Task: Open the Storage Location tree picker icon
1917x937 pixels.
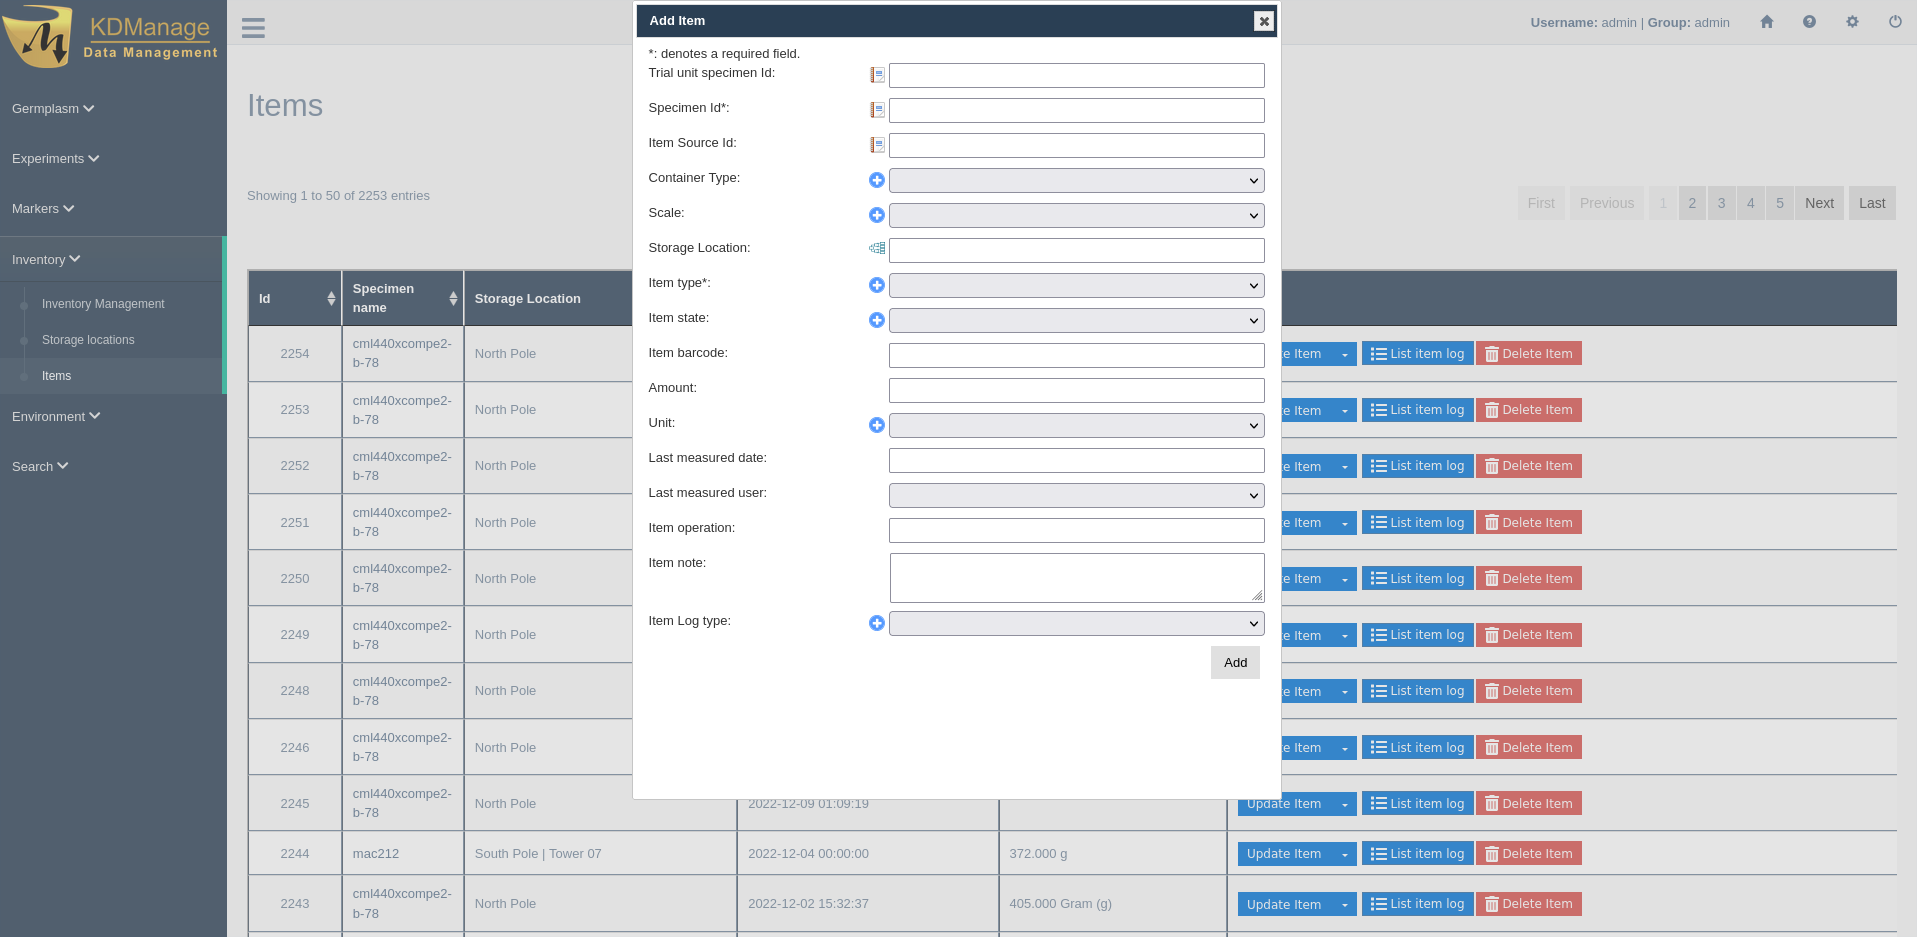Action: click(877, 248)
